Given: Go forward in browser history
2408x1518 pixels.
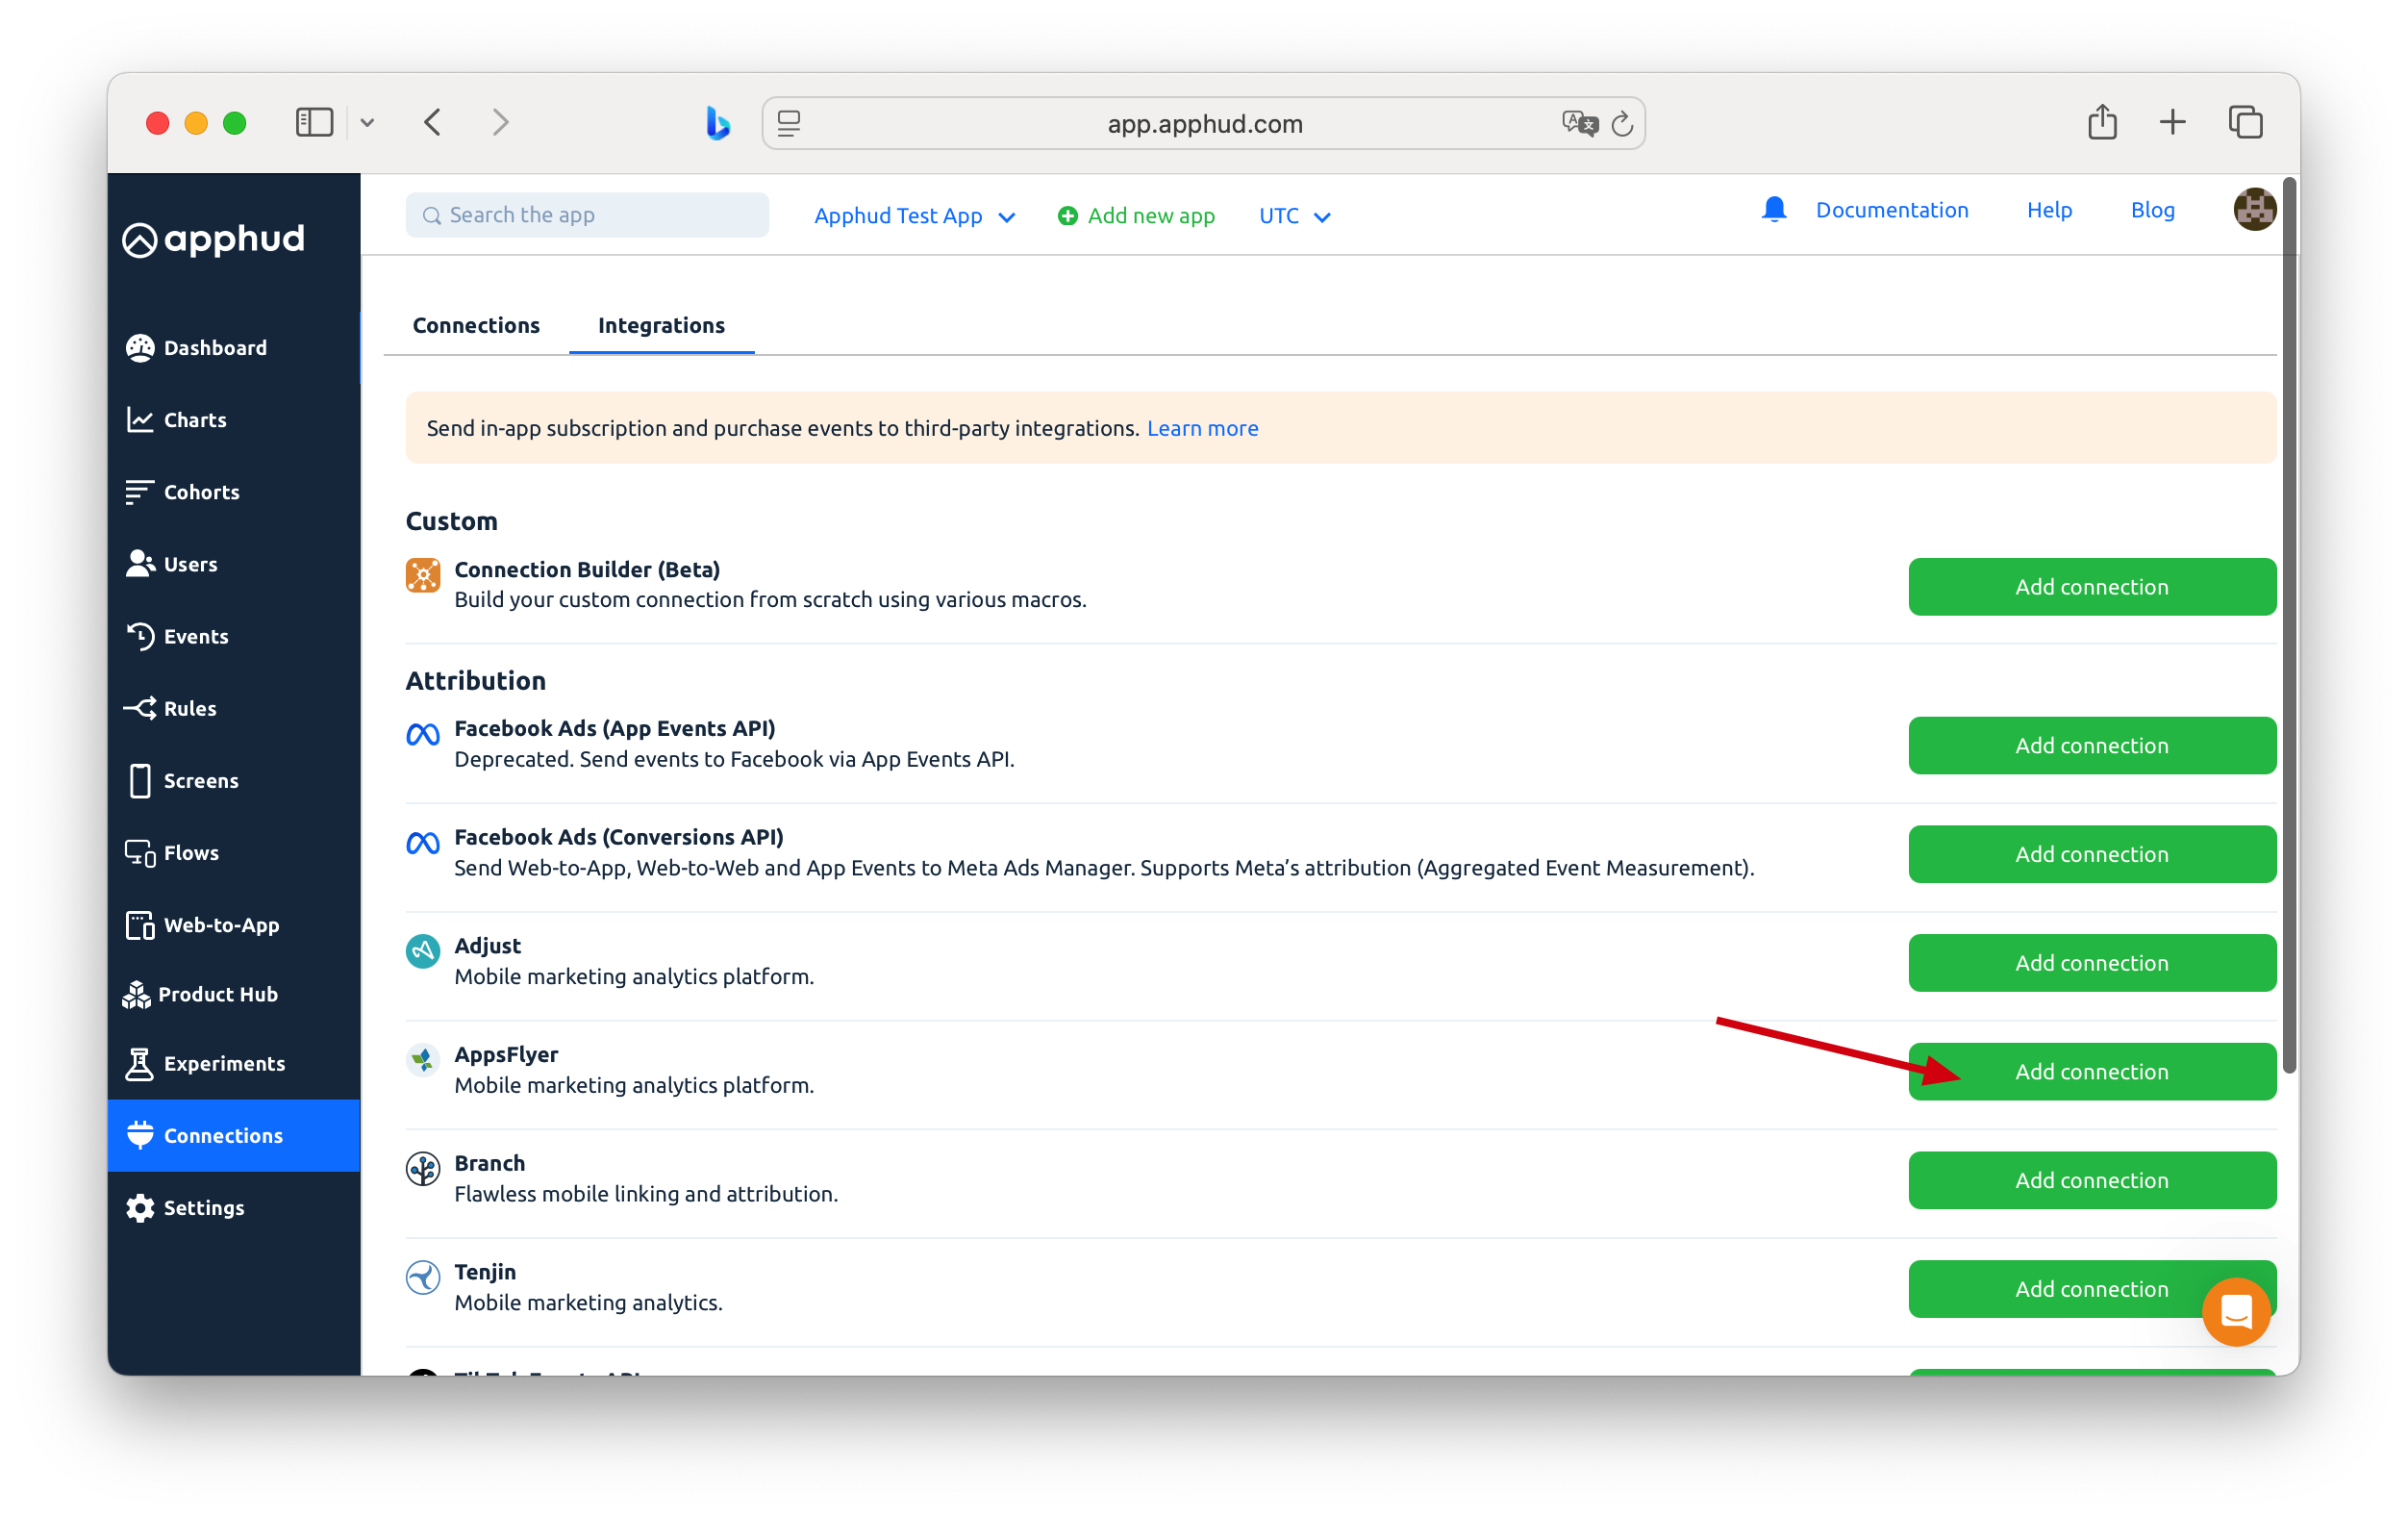Looking at the screenshot, I should [500, 123].
